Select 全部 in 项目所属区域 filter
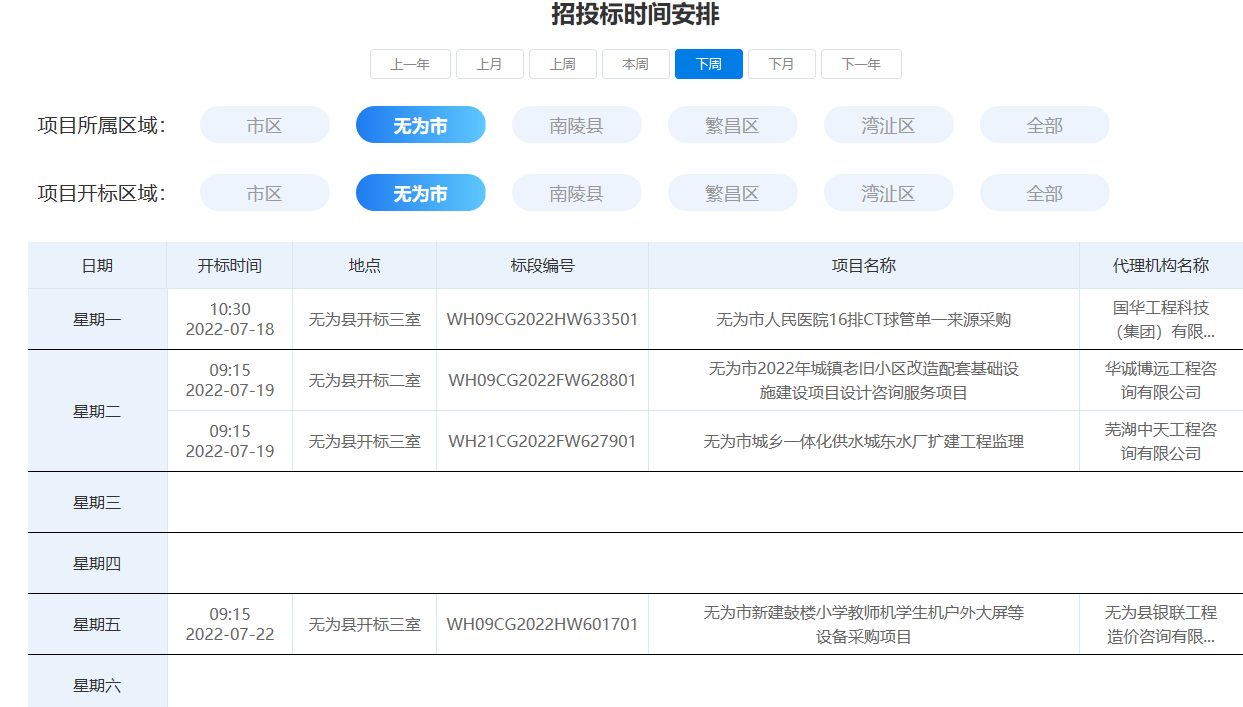The image size is (1243, 707). pyautogui.click(x=1044, y=125)
